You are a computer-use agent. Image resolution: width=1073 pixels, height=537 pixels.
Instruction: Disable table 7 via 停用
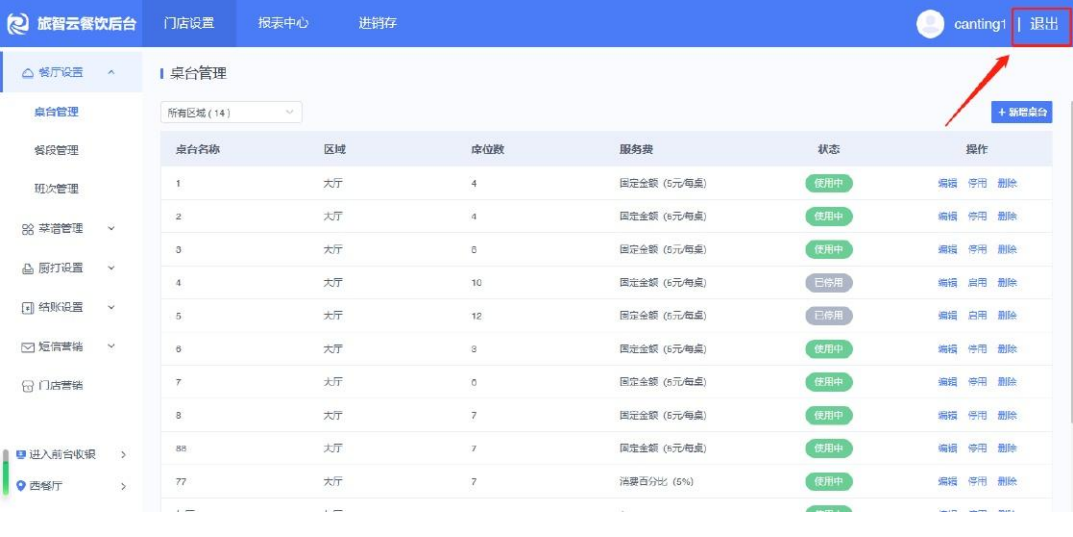point(977,382)
